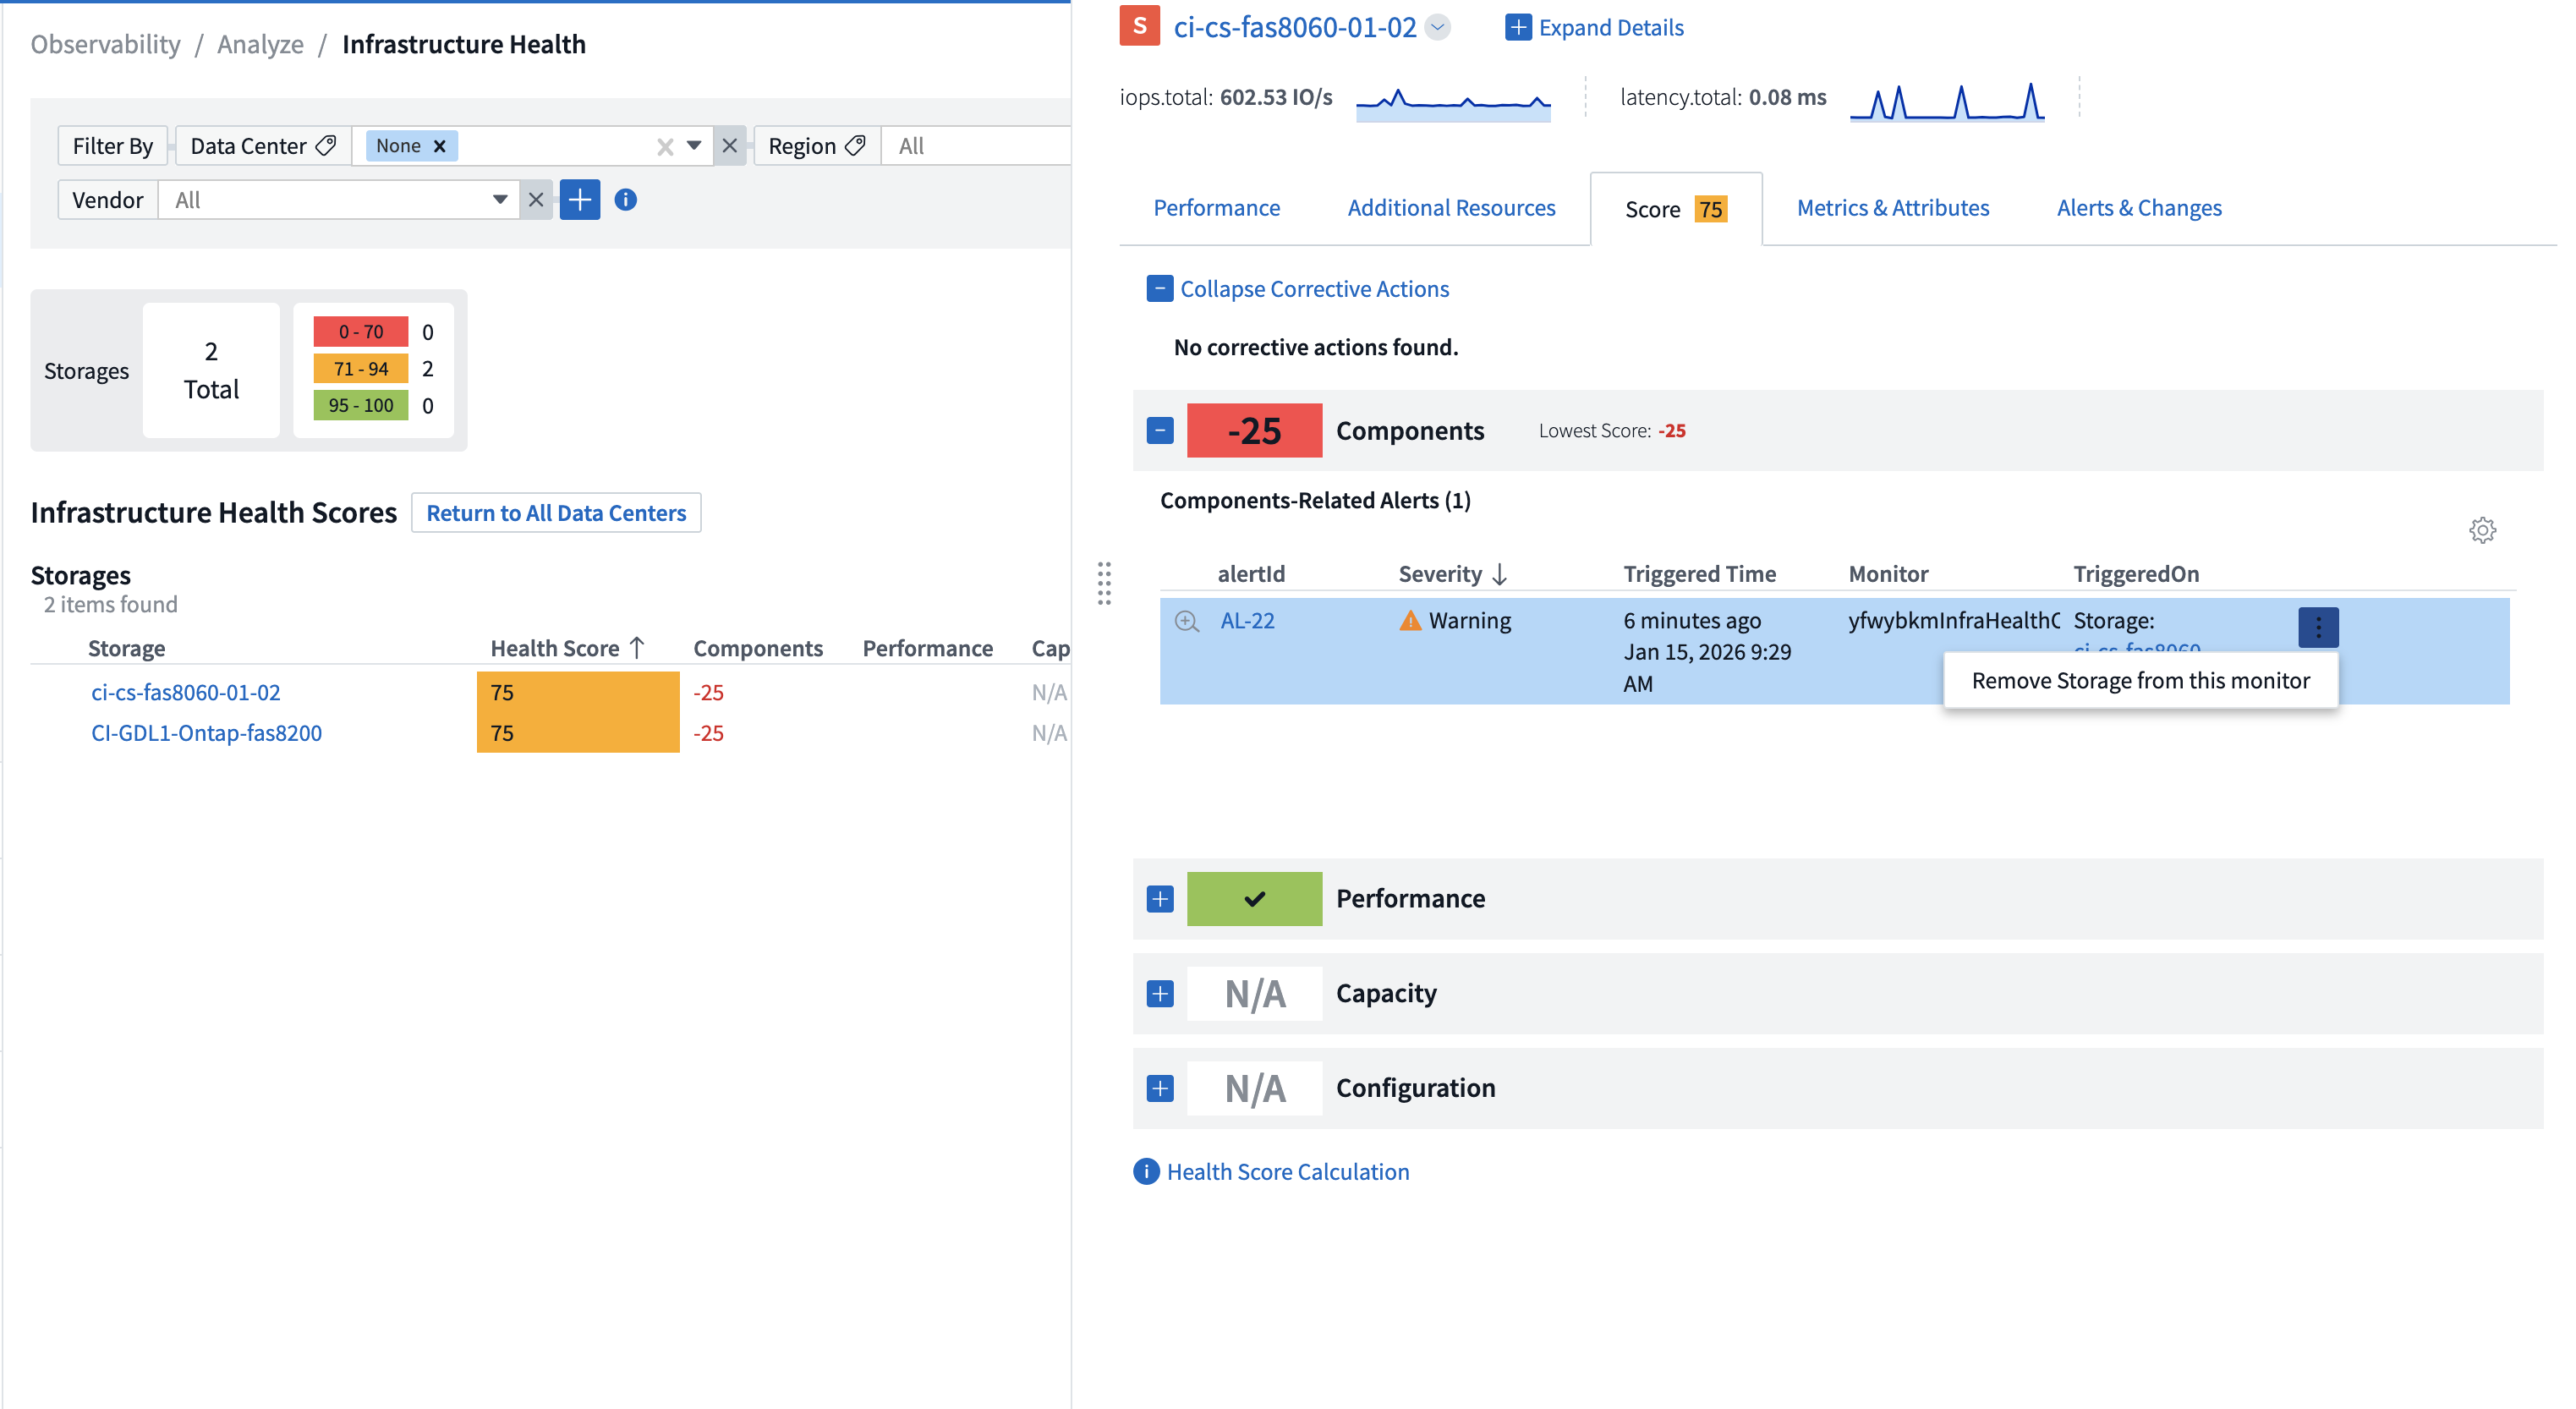Add a new filter with the plus icon

(x=580, y=199)
